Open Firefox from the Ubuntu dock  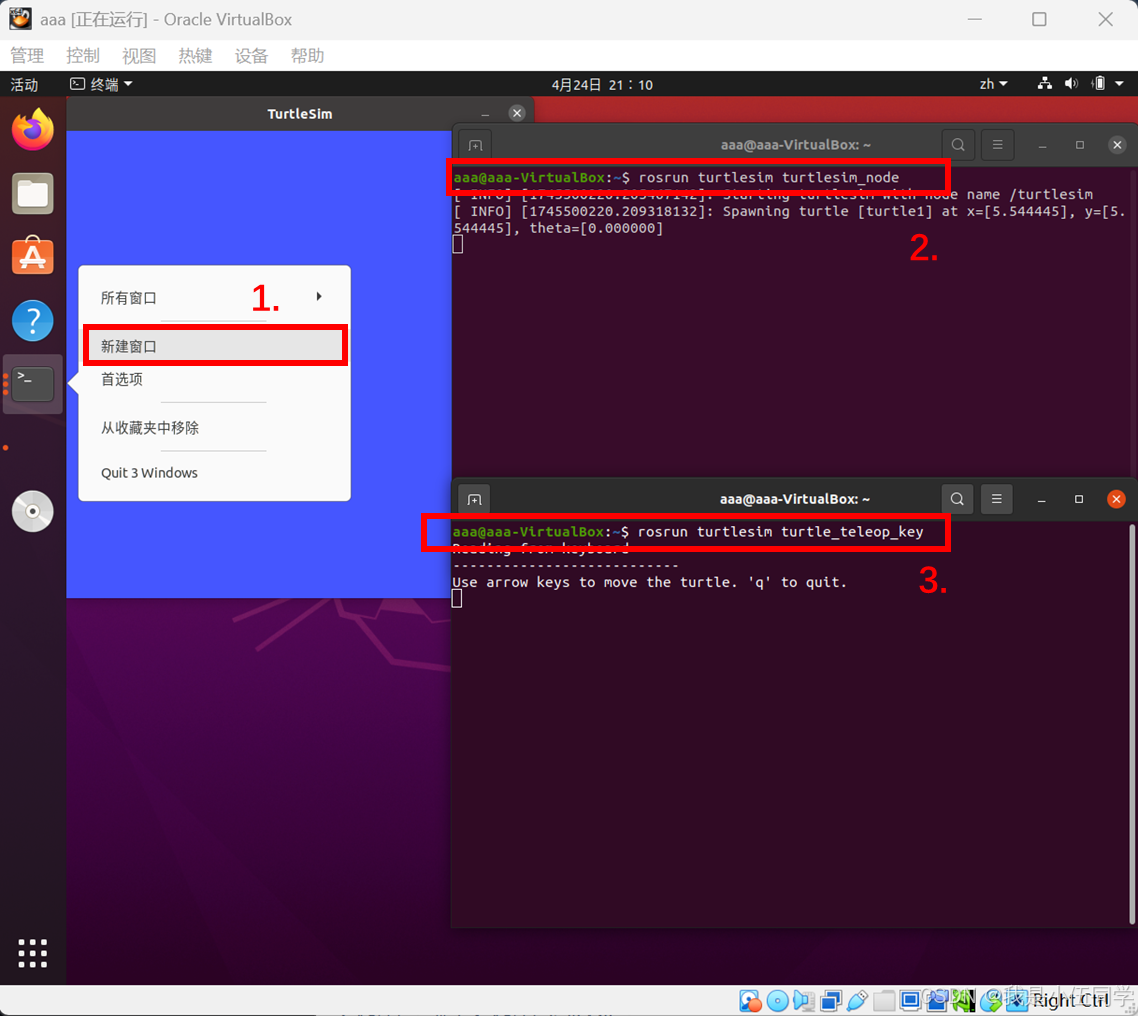point(33,130)
